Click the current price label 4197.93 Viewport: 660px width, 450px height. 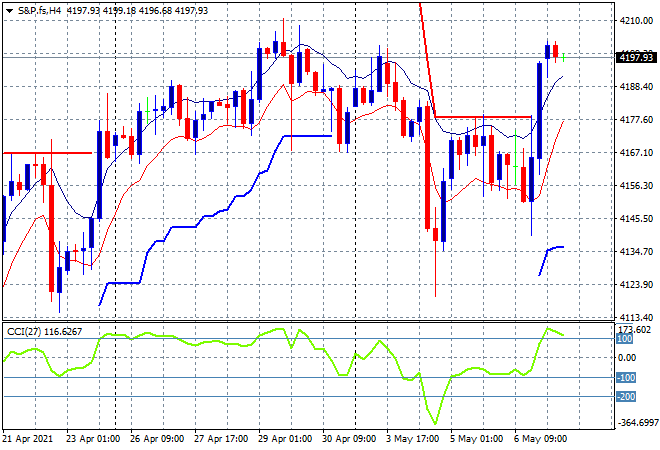[x=636, y=57]
